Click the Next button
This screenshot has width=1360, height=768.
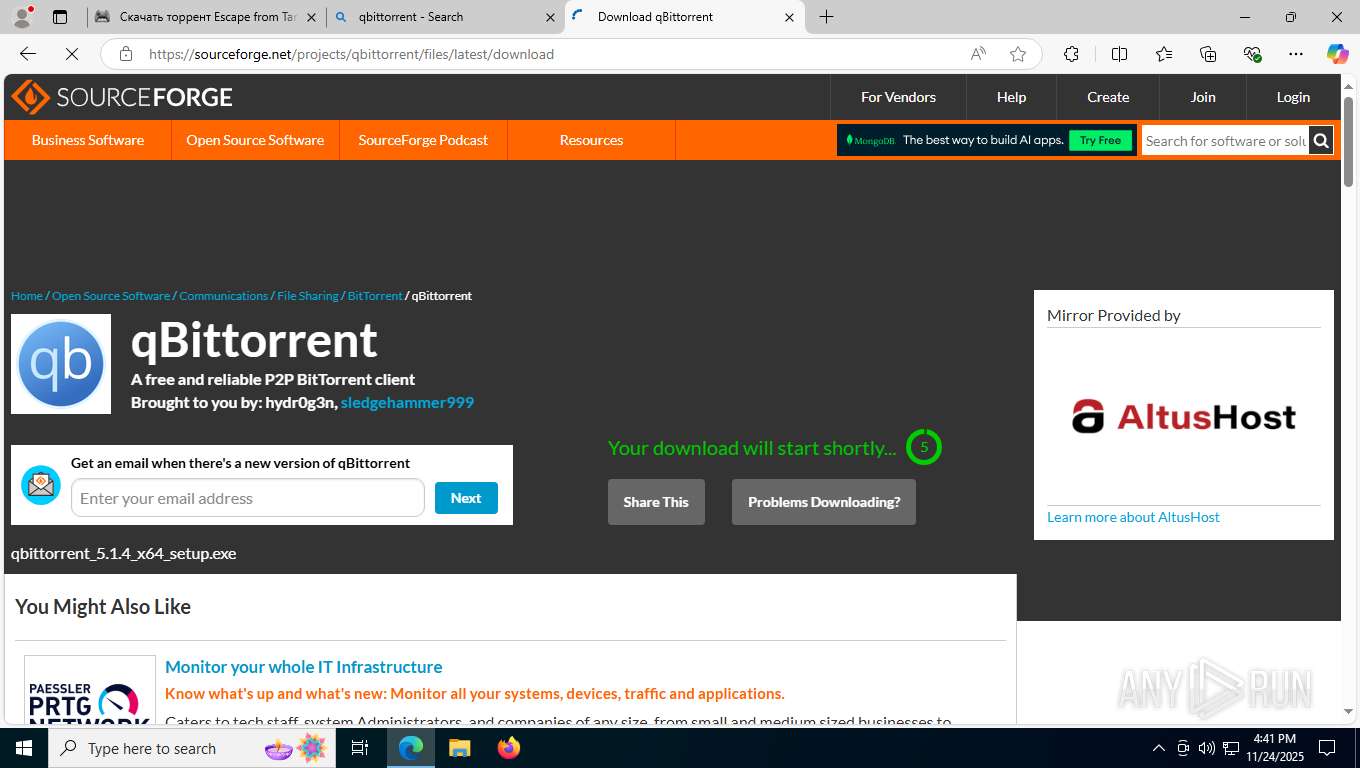pos(466,498)
